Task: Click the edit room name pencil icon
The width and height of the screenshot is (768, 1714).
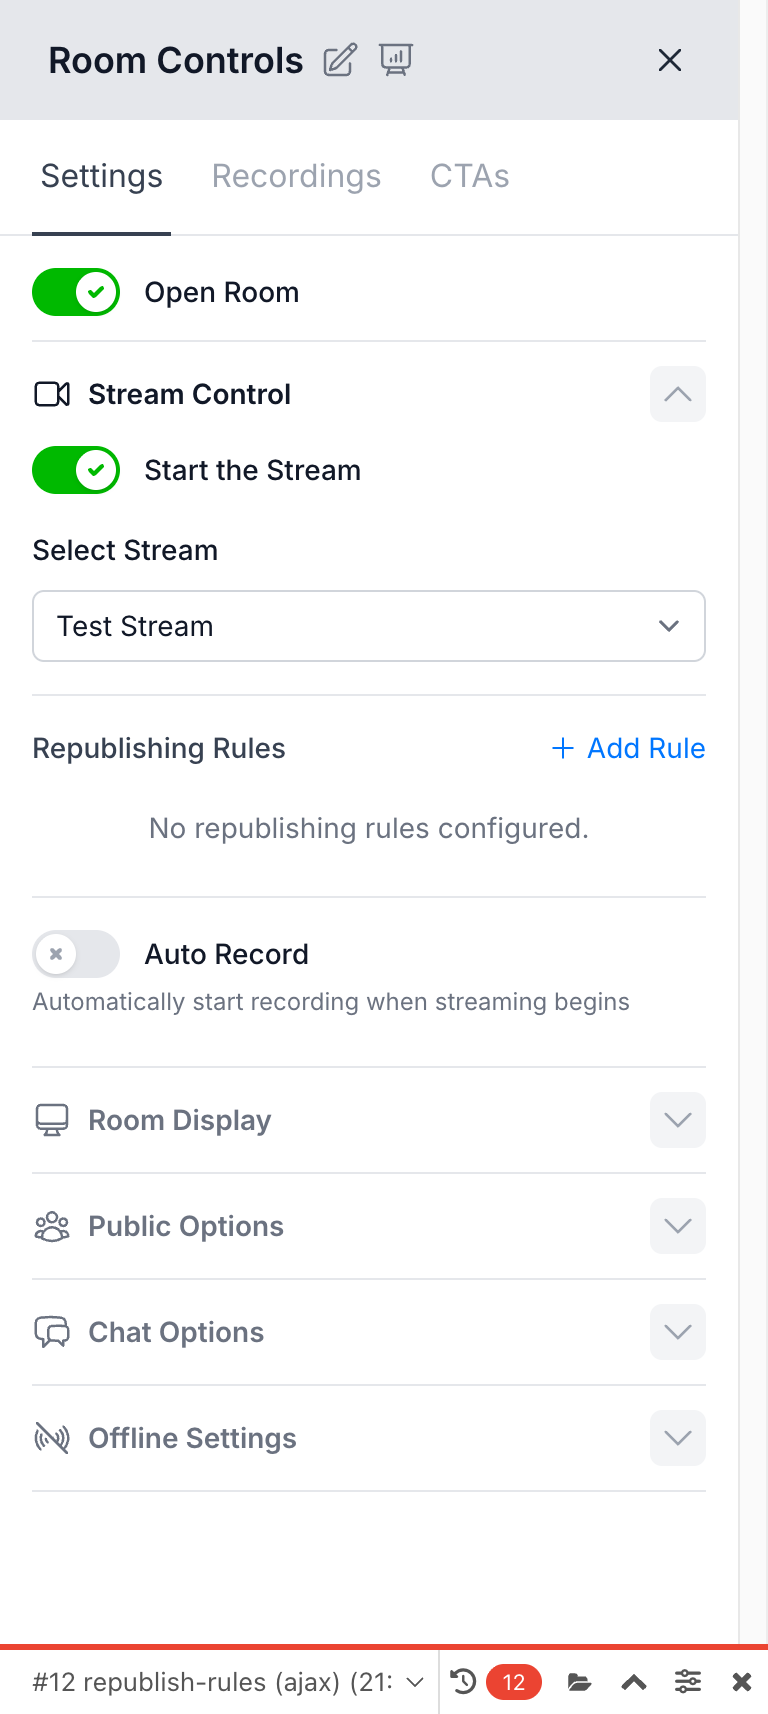Action: (339, 60)
